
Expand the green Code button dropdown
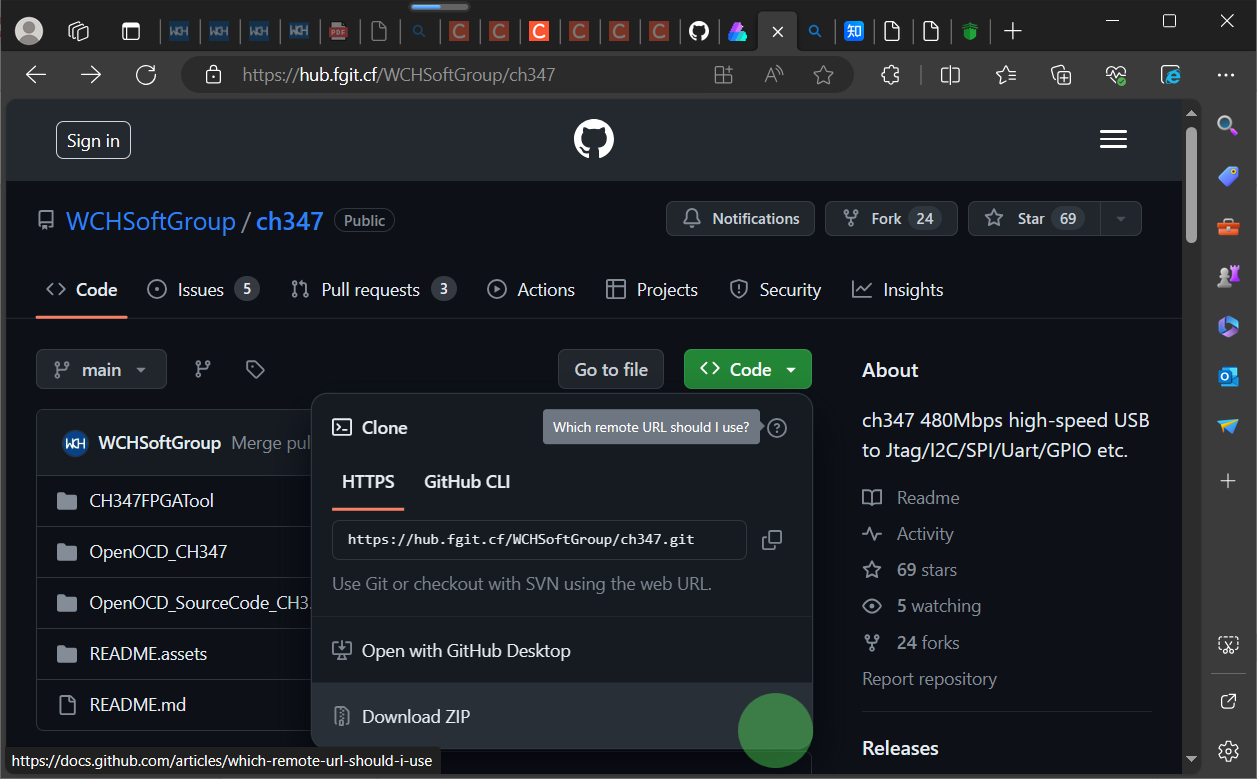coord(748,370)
